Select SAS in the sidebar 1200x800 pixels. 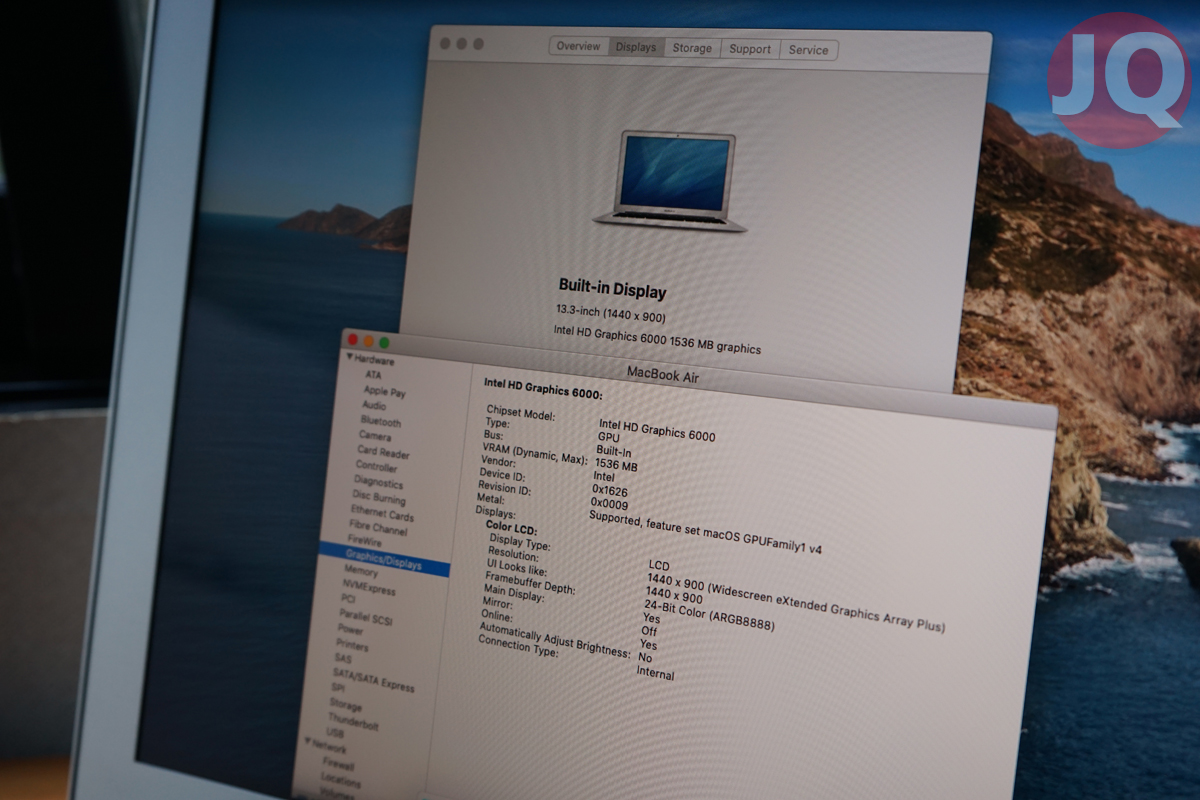pos(342,659)
